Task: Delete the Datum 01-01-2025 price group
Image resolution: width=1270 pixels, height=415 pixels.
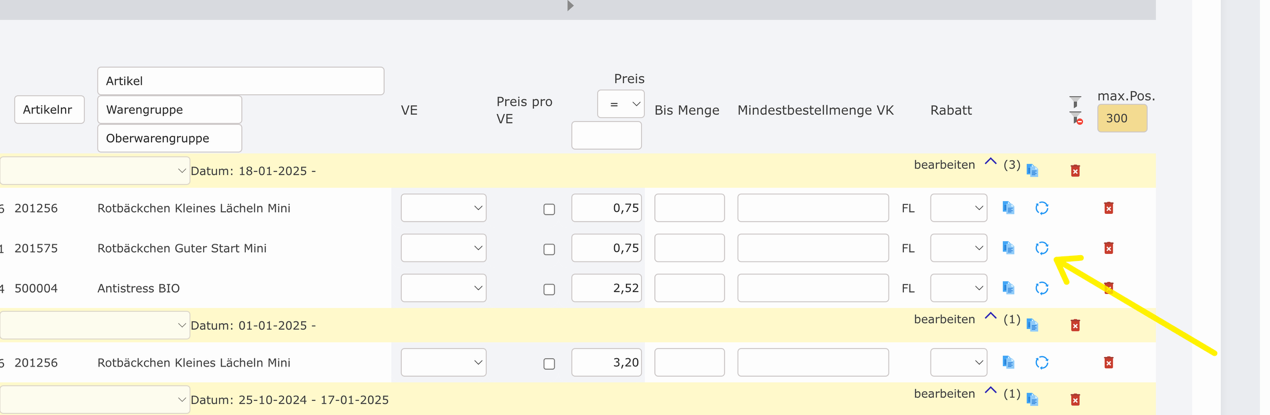Action: [1075, 325]
